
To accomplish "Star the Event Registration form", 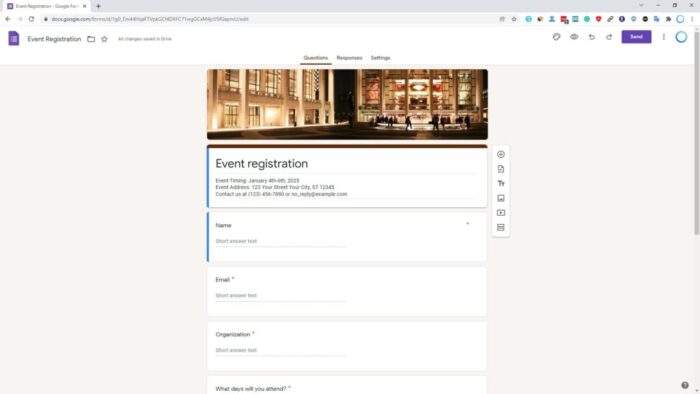I will coord(104,39).
